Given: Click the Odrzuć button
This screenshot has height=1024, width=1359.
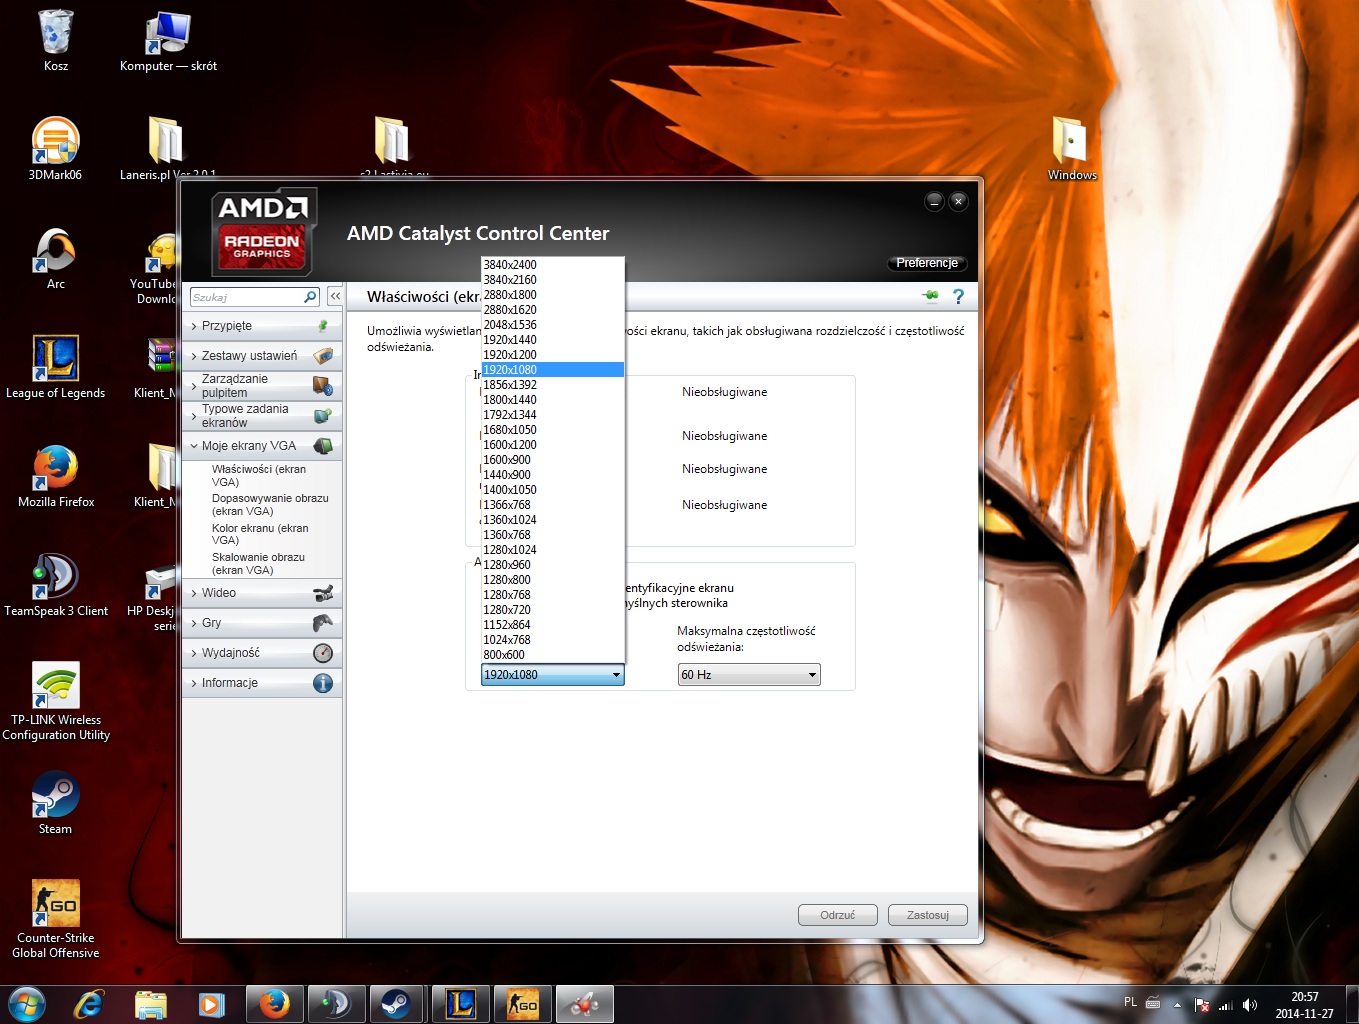Looking at the screenshot, I should tap(838, 915).
